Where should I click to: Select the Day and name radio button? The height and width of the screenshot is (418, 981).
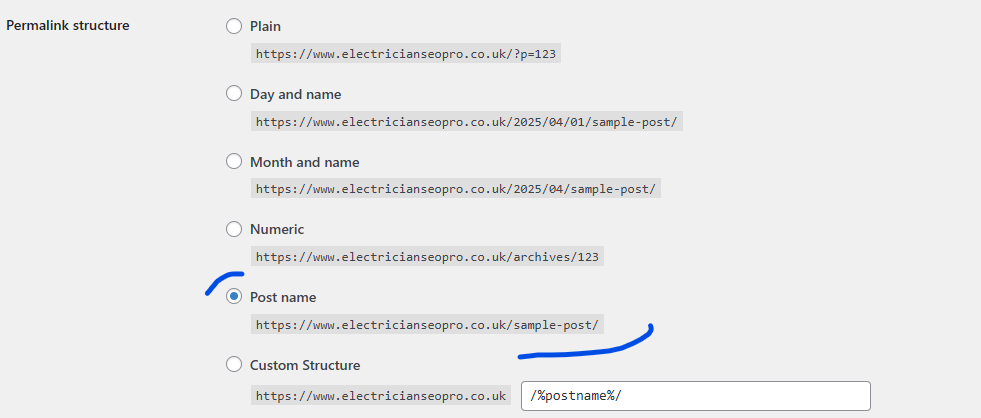coord(233,94)
